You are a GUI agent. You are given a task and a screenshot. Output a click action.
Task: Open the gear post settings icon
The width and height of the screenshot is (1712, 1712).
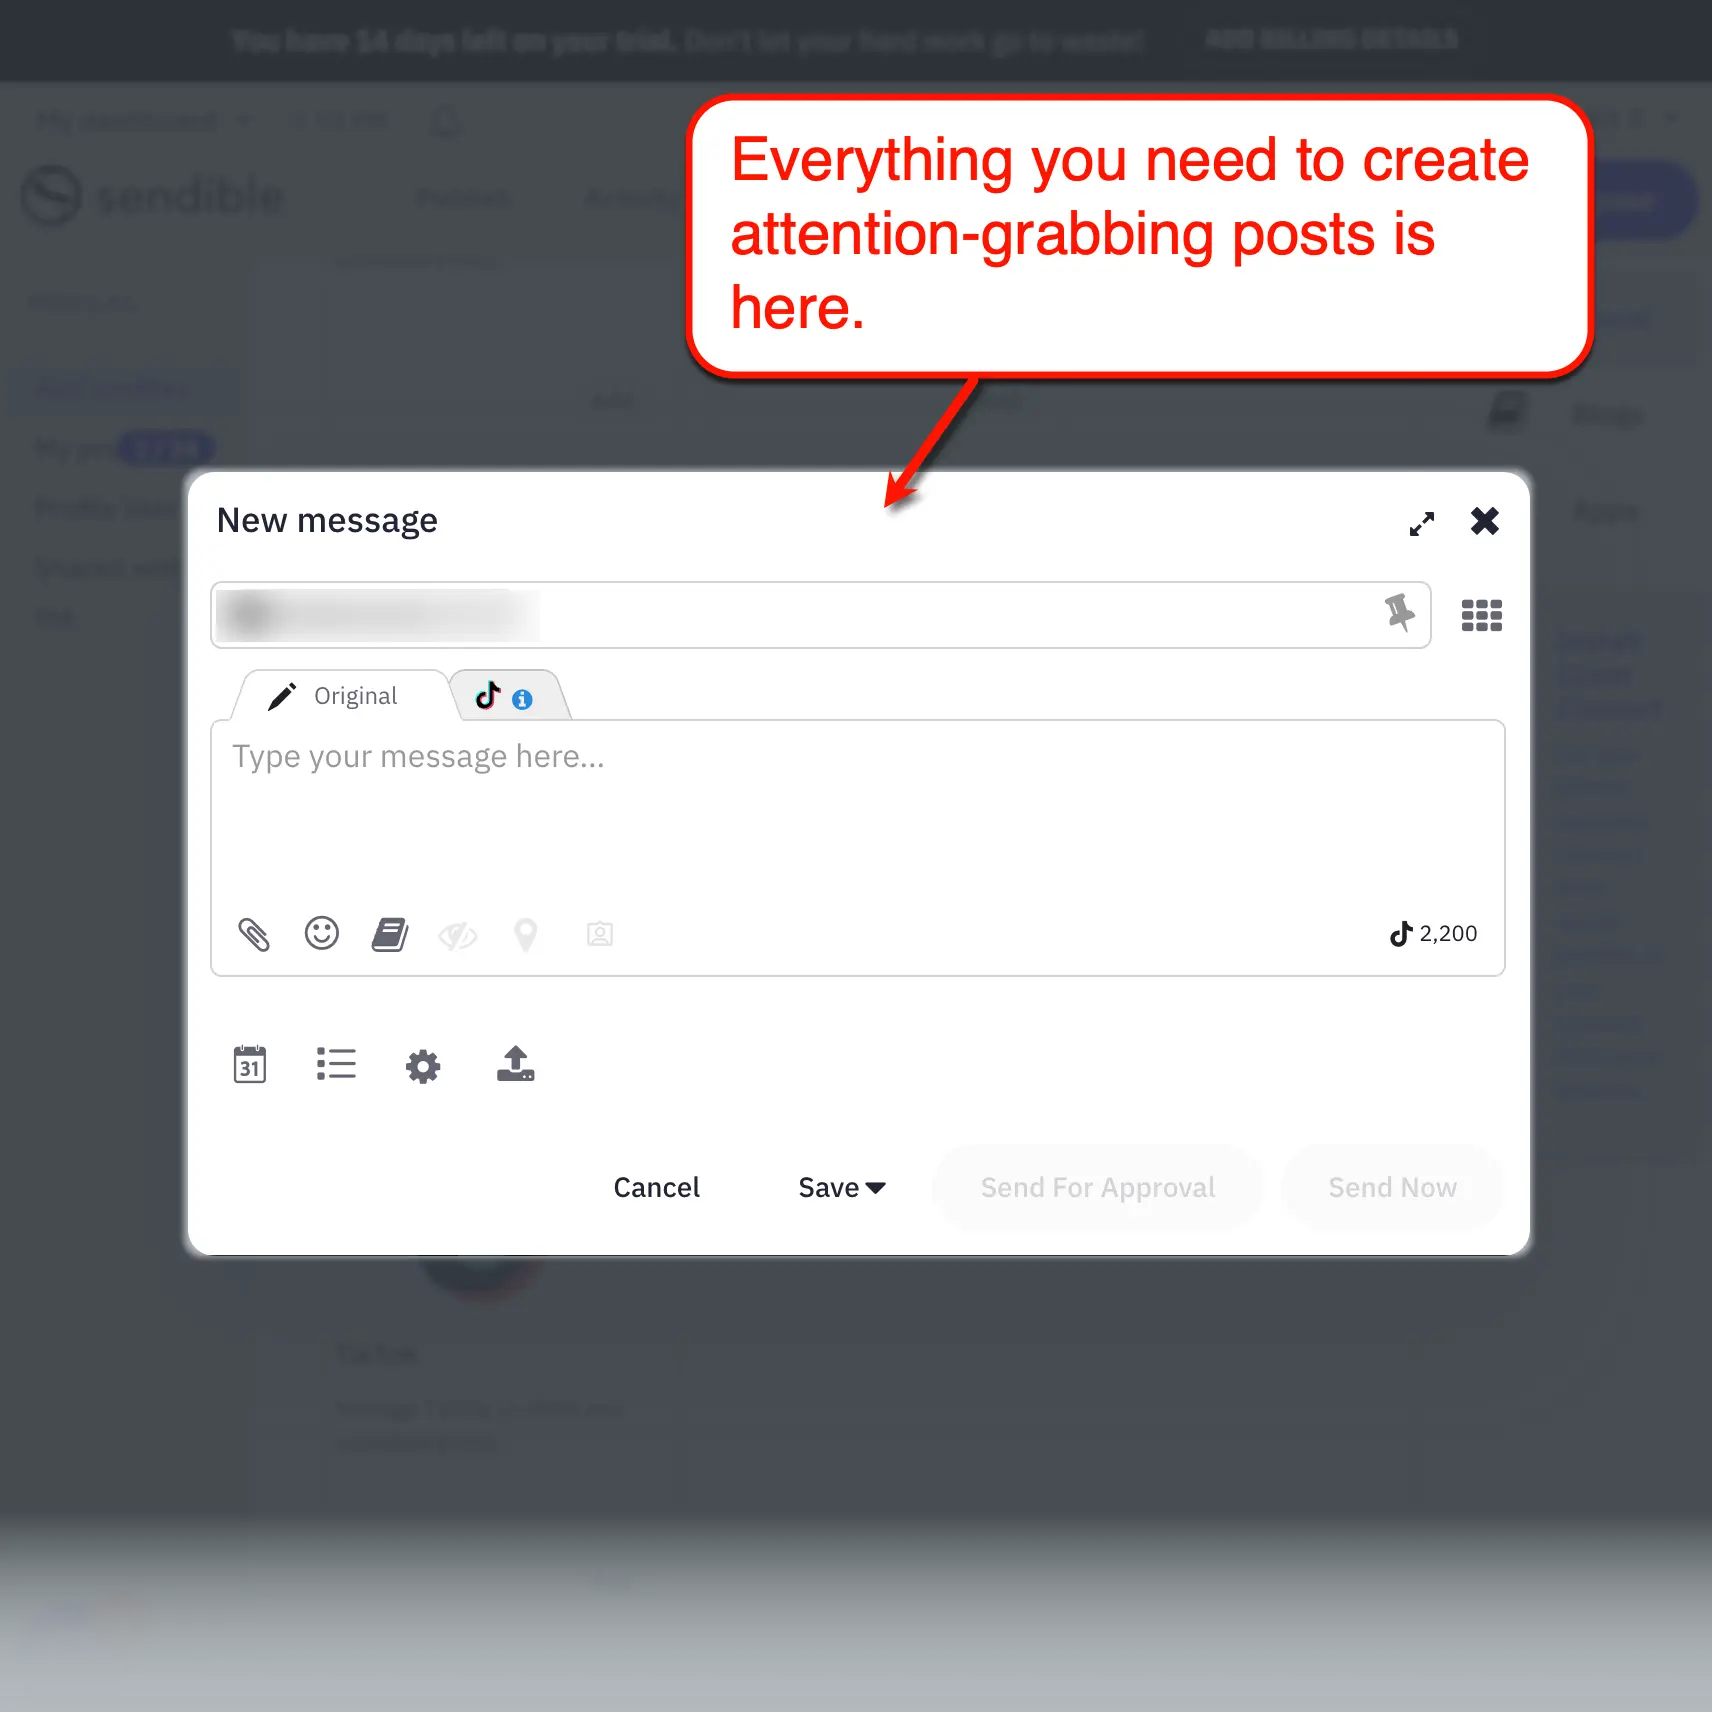tap(423, 1066)
